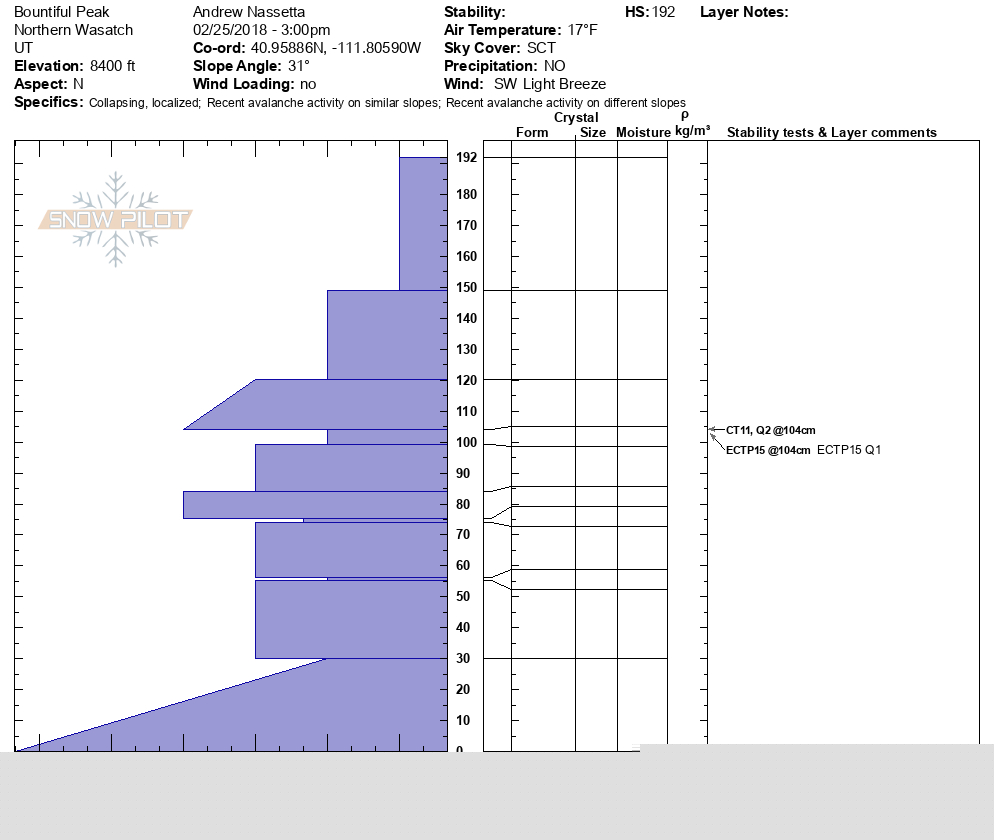Select the Air Temperature 17°F value
The width and height of the screenshot is (994, 840).
[x=583, y=30]
